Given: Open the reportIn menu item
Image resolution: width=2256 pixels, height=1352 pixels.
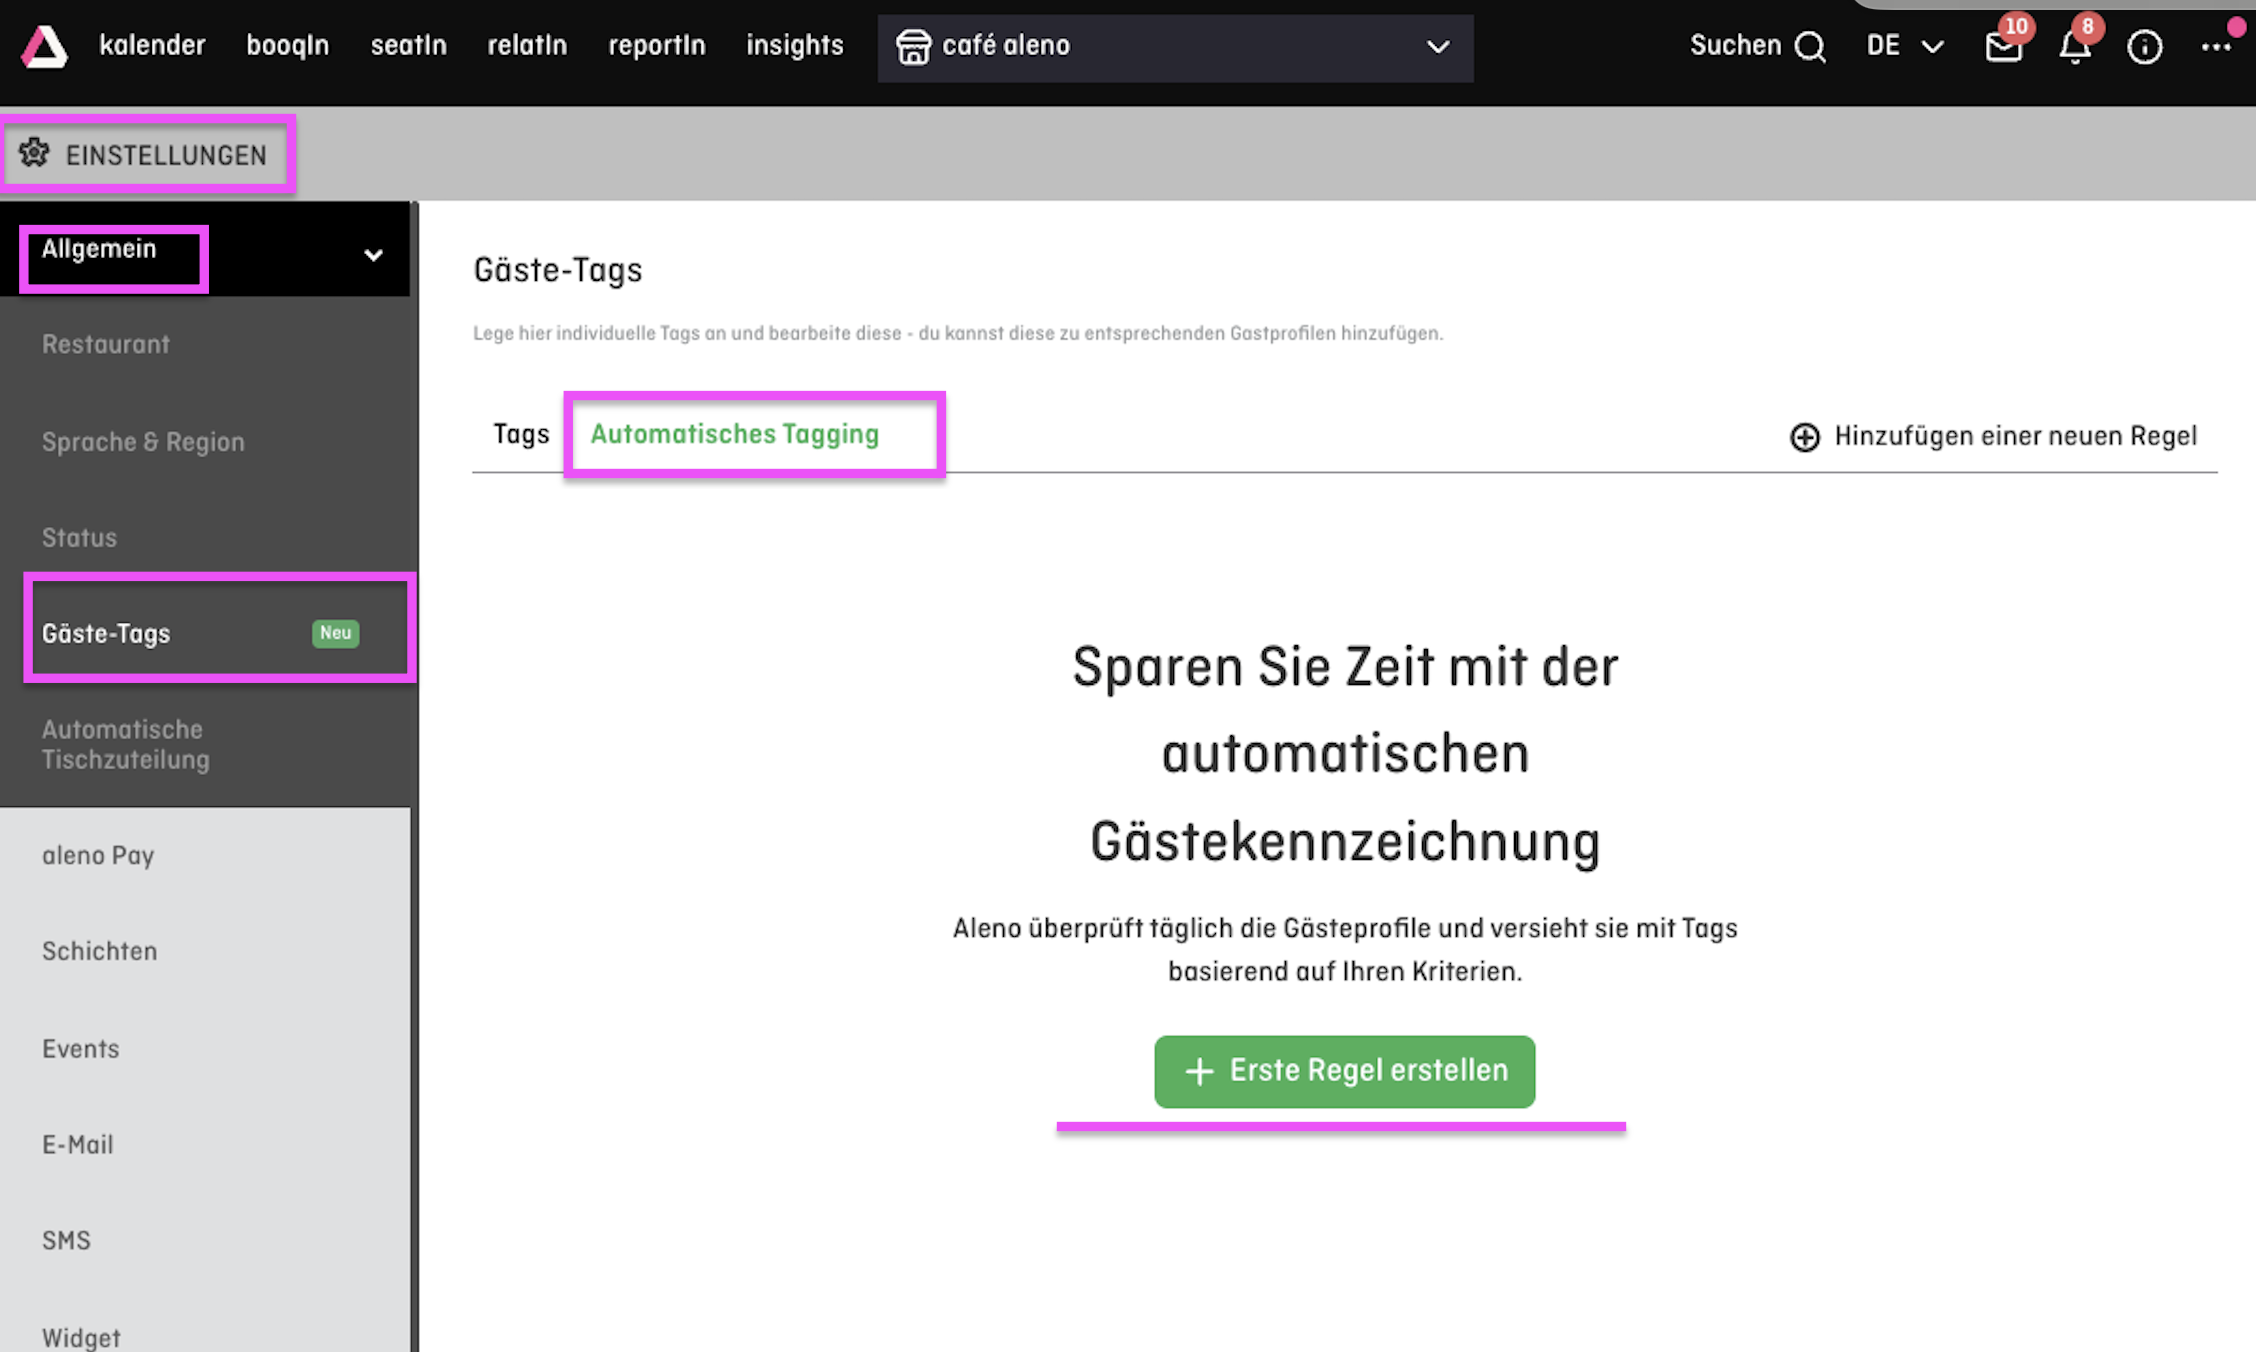Looking at the screenshot, I should point(656,45).
